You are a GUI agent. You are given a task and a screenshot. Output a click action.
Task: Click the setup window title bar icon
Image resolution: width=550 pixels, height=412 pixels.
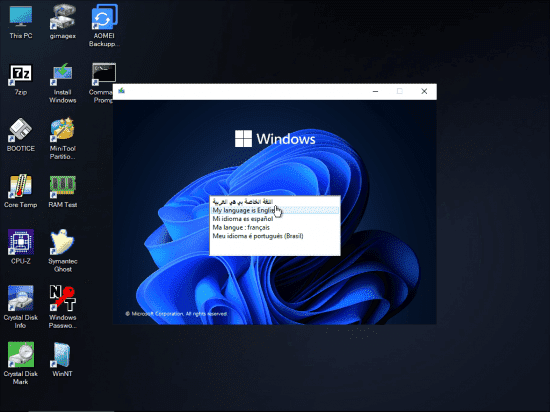point(121,91)
